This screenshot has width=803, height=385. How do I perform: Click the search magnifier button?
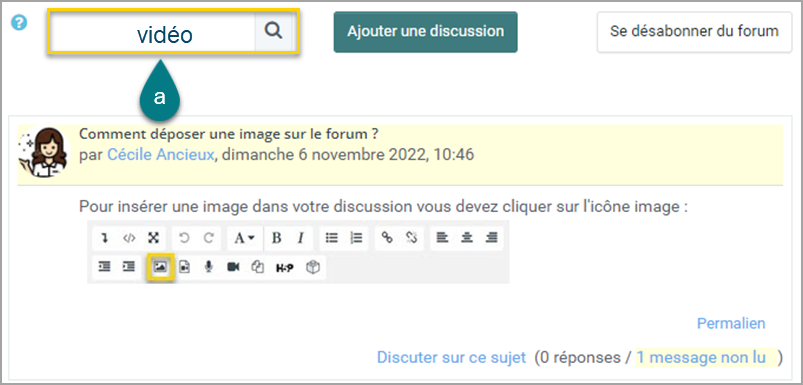point(273,31)
